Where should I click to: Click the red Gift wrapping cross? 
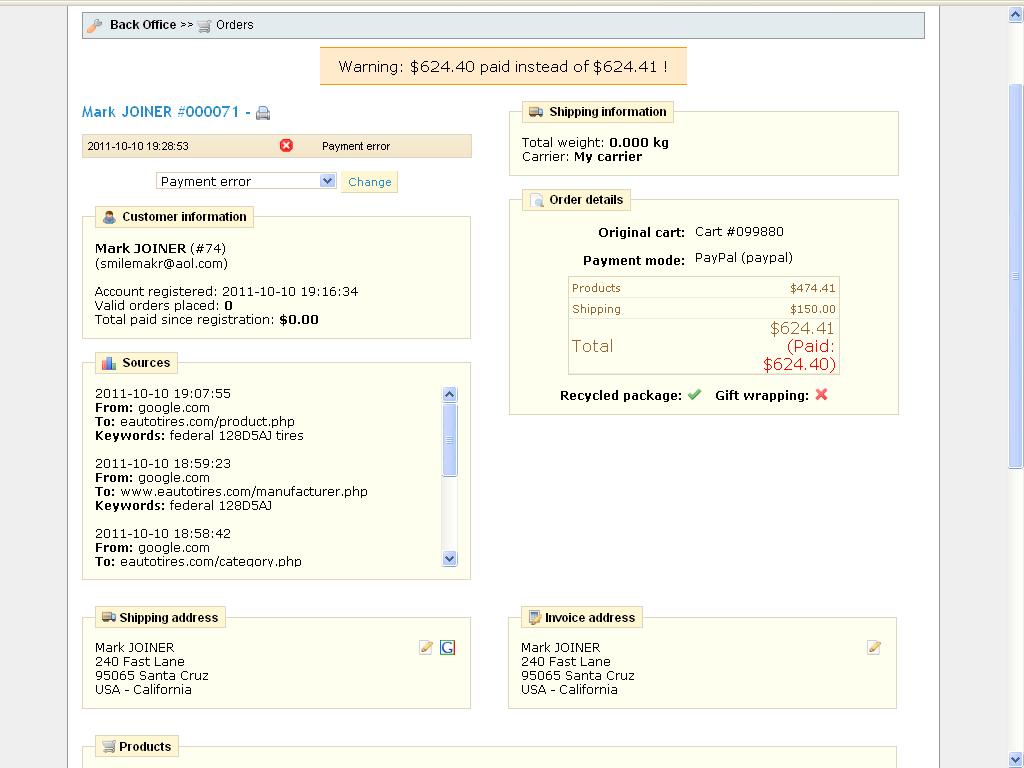click(x=822, y=394)
